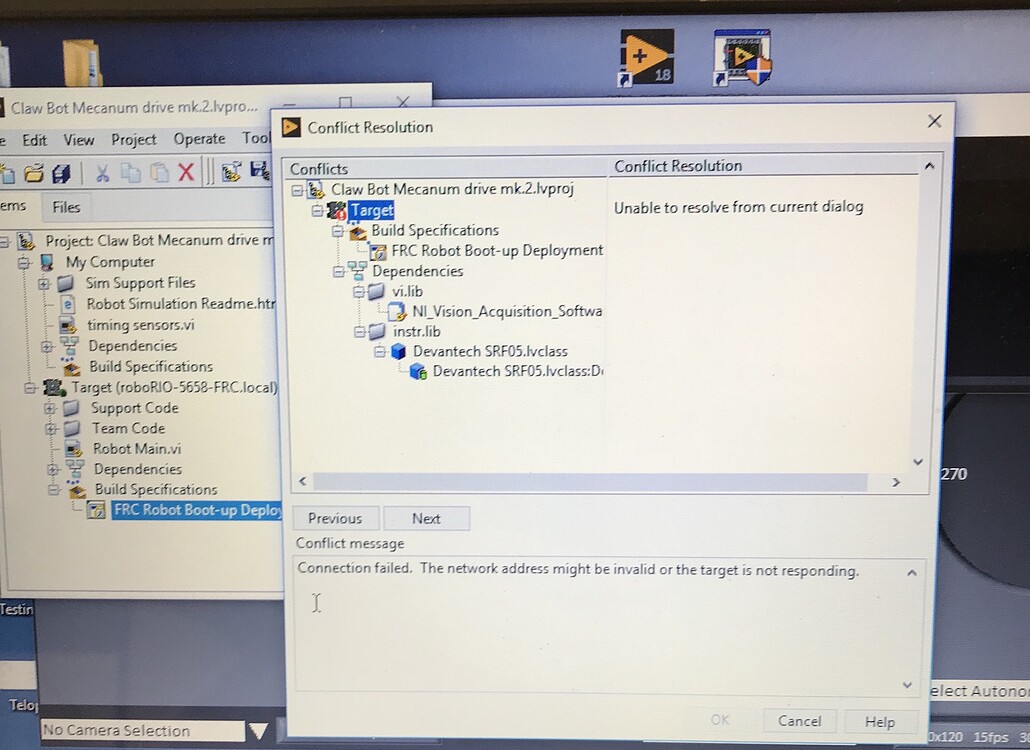Image resolution: width=1030 pixels, height=750 pixels.
Task: Close the Conflict Resolution dialog
Action: 934,121
